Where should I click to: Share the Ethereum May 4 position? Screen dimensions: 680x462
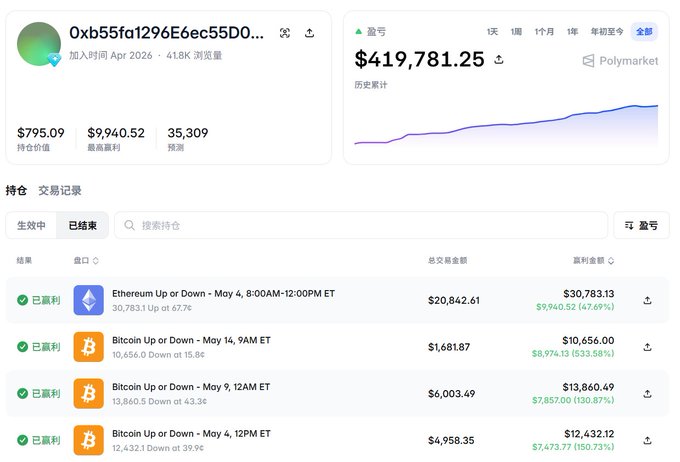point(647,300)
